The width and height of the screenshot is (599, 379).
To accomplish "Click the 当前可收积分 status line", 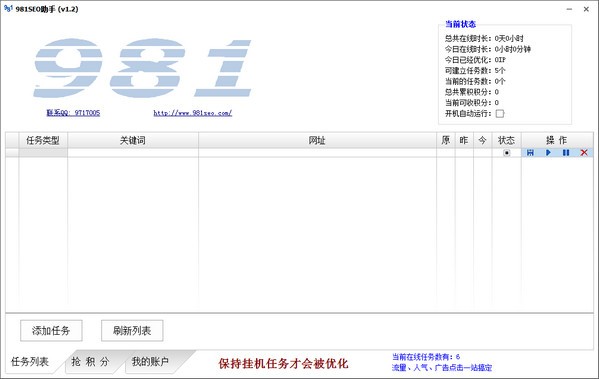I will (x=472, y=102).
